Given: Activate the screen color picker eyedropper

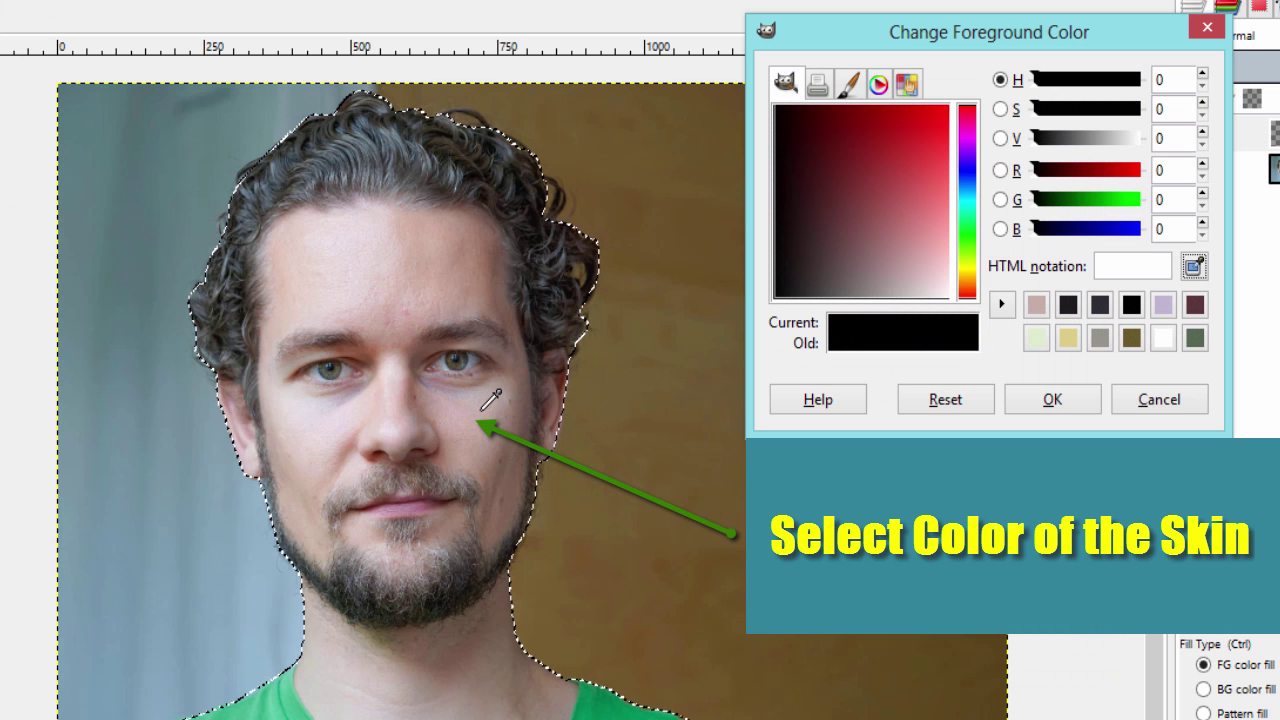Looking at the screenshot, I should (x=1194, y=266).
